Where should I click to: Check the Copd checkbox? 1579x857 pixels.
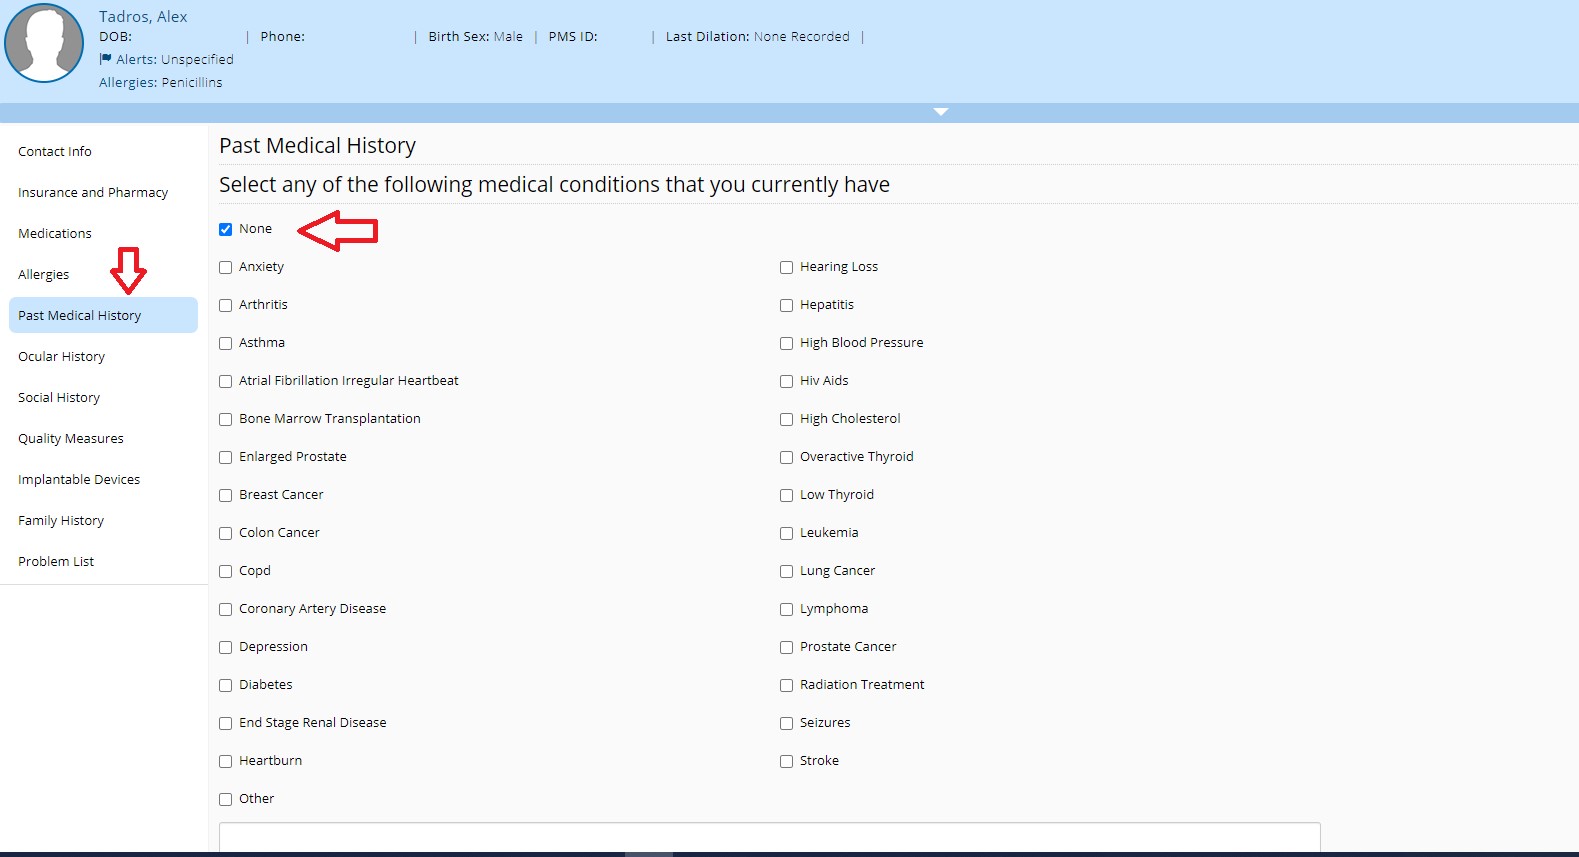[226, 571]
